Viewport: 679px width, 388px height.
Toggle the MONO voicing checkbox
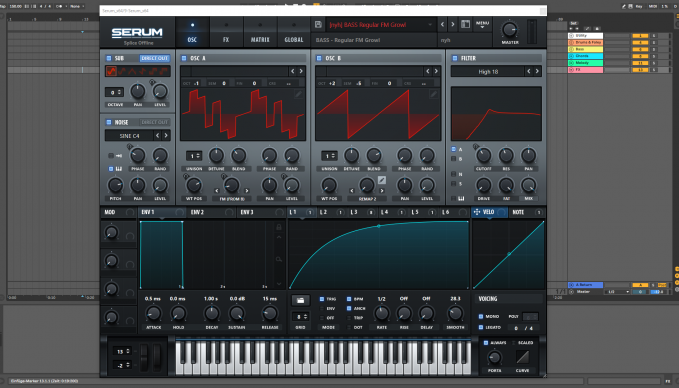click(481, 317)
